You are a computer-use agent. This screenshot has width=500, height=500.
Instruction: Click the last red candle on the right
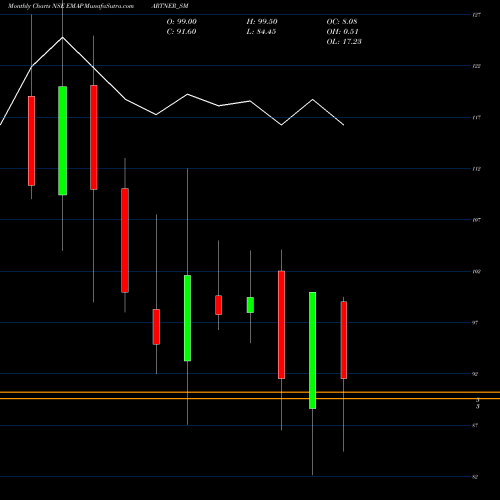click(x=344, y=340)
